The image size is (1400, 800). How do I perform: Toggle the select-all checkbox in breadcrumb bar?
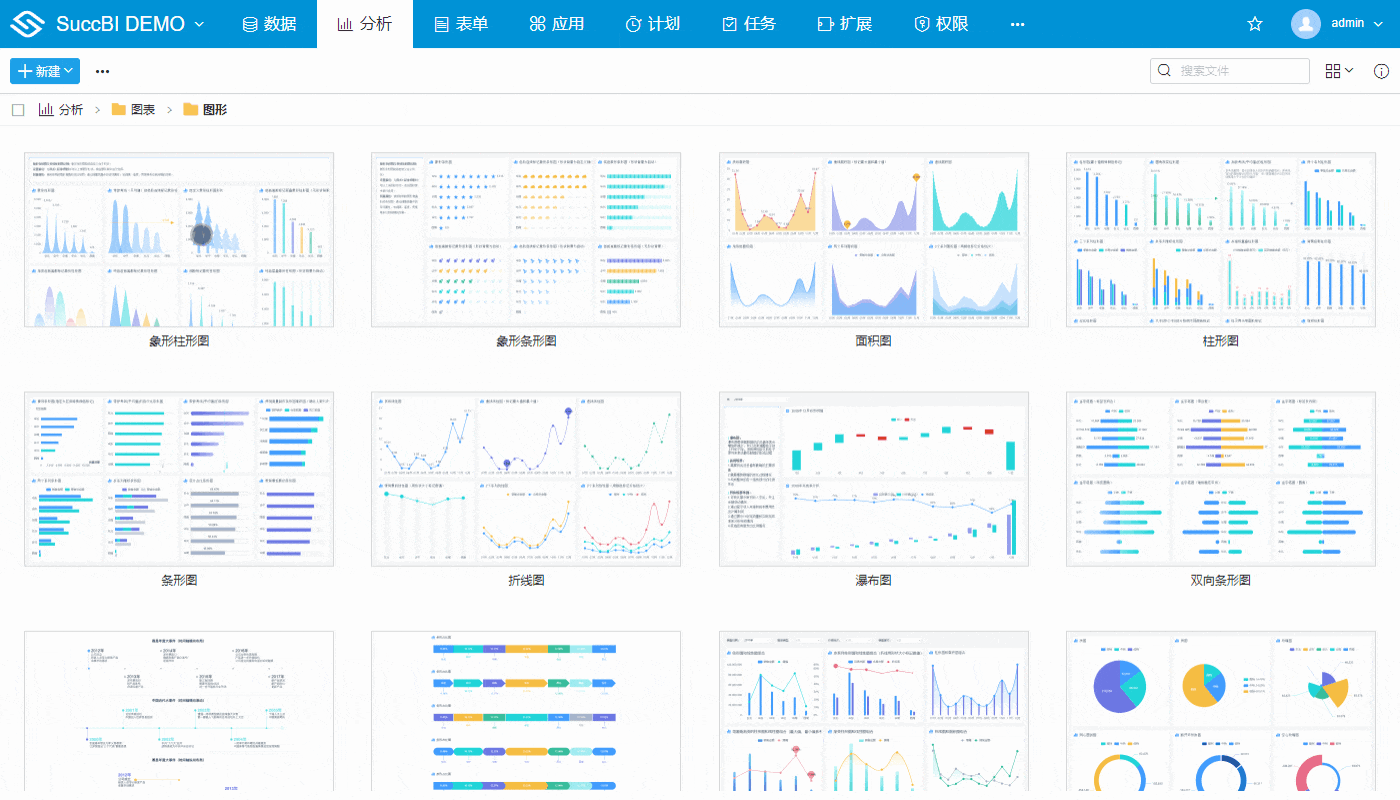[x=18, y=110]
